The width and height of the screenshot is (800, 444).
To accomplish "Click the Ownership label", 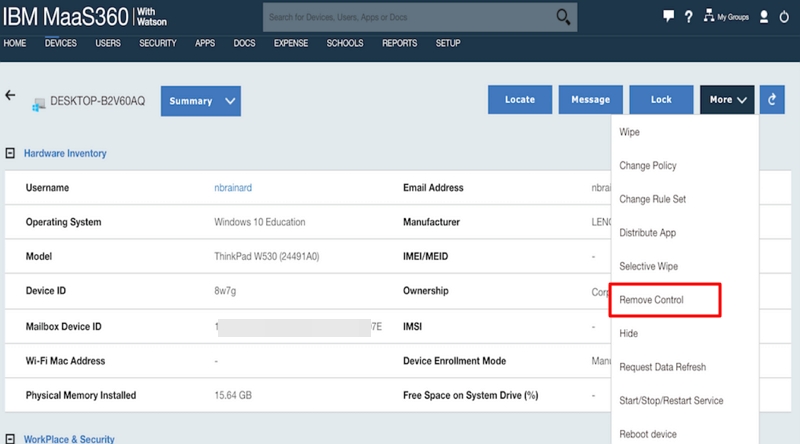I will tap(426, 291).
